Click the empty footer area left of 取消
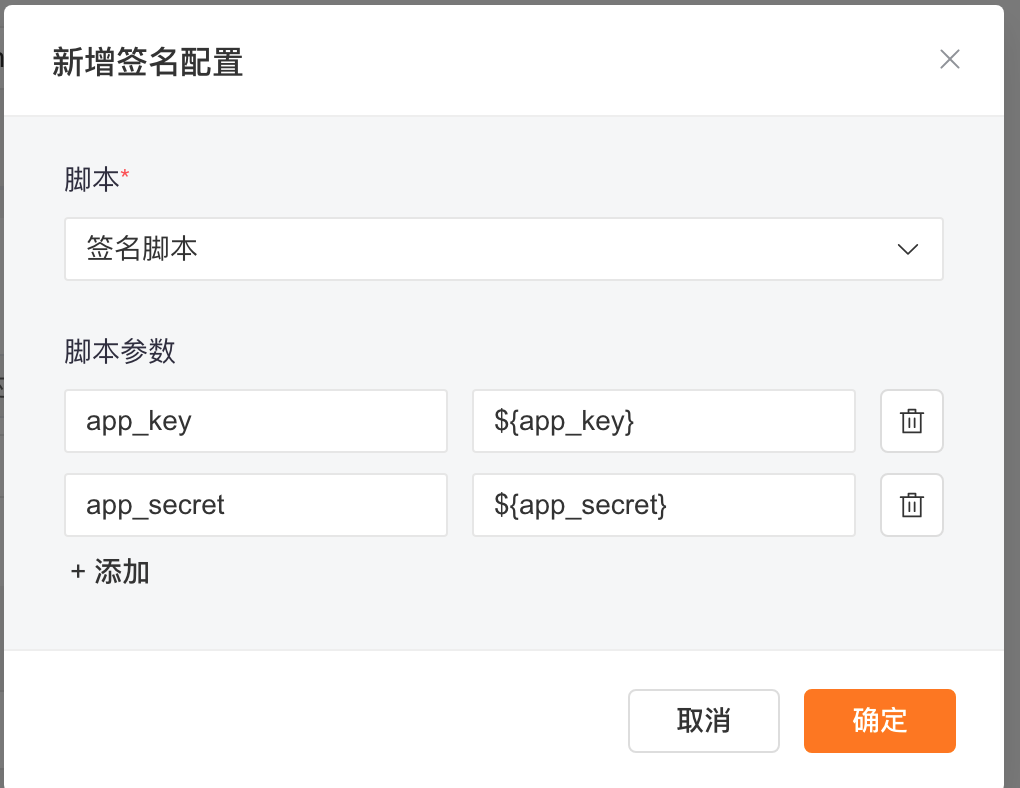This screenshot has width=1020, height=788. [312, 721]
